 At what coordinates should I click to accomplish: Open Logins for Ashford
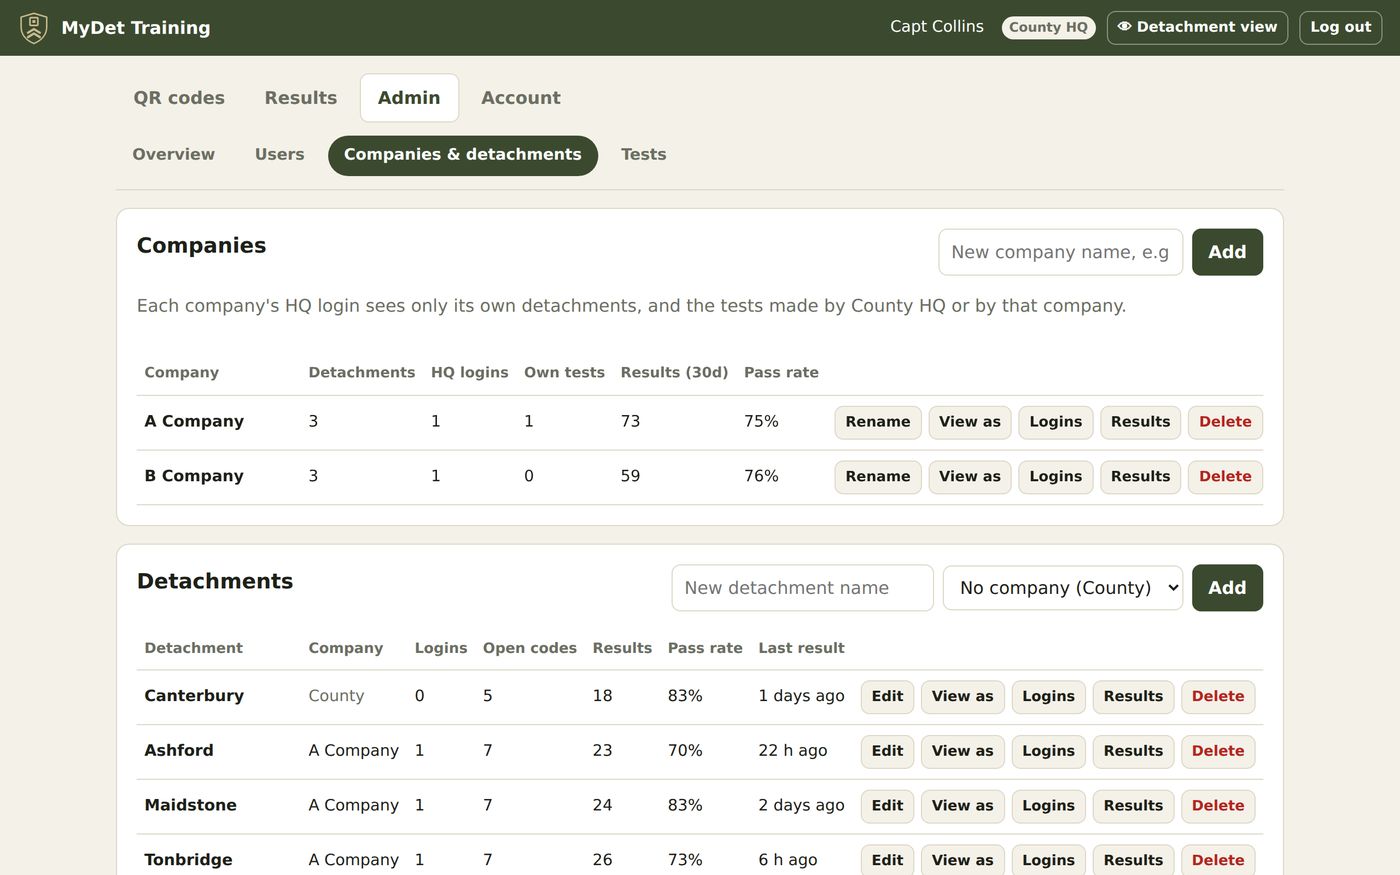(x=1048, y=751)
